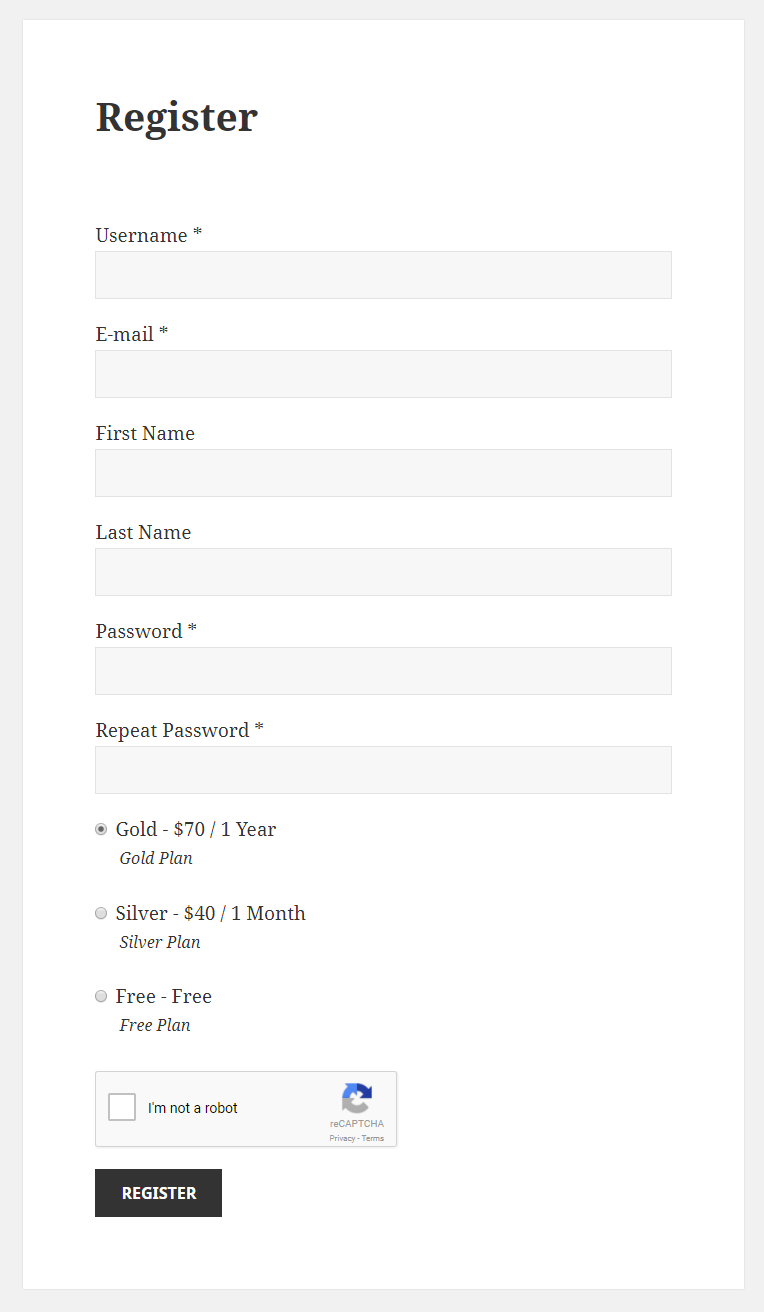Screen dimensions: 764x1312
Task: Focus the Repeat Password field
Action: pos(383,770)
